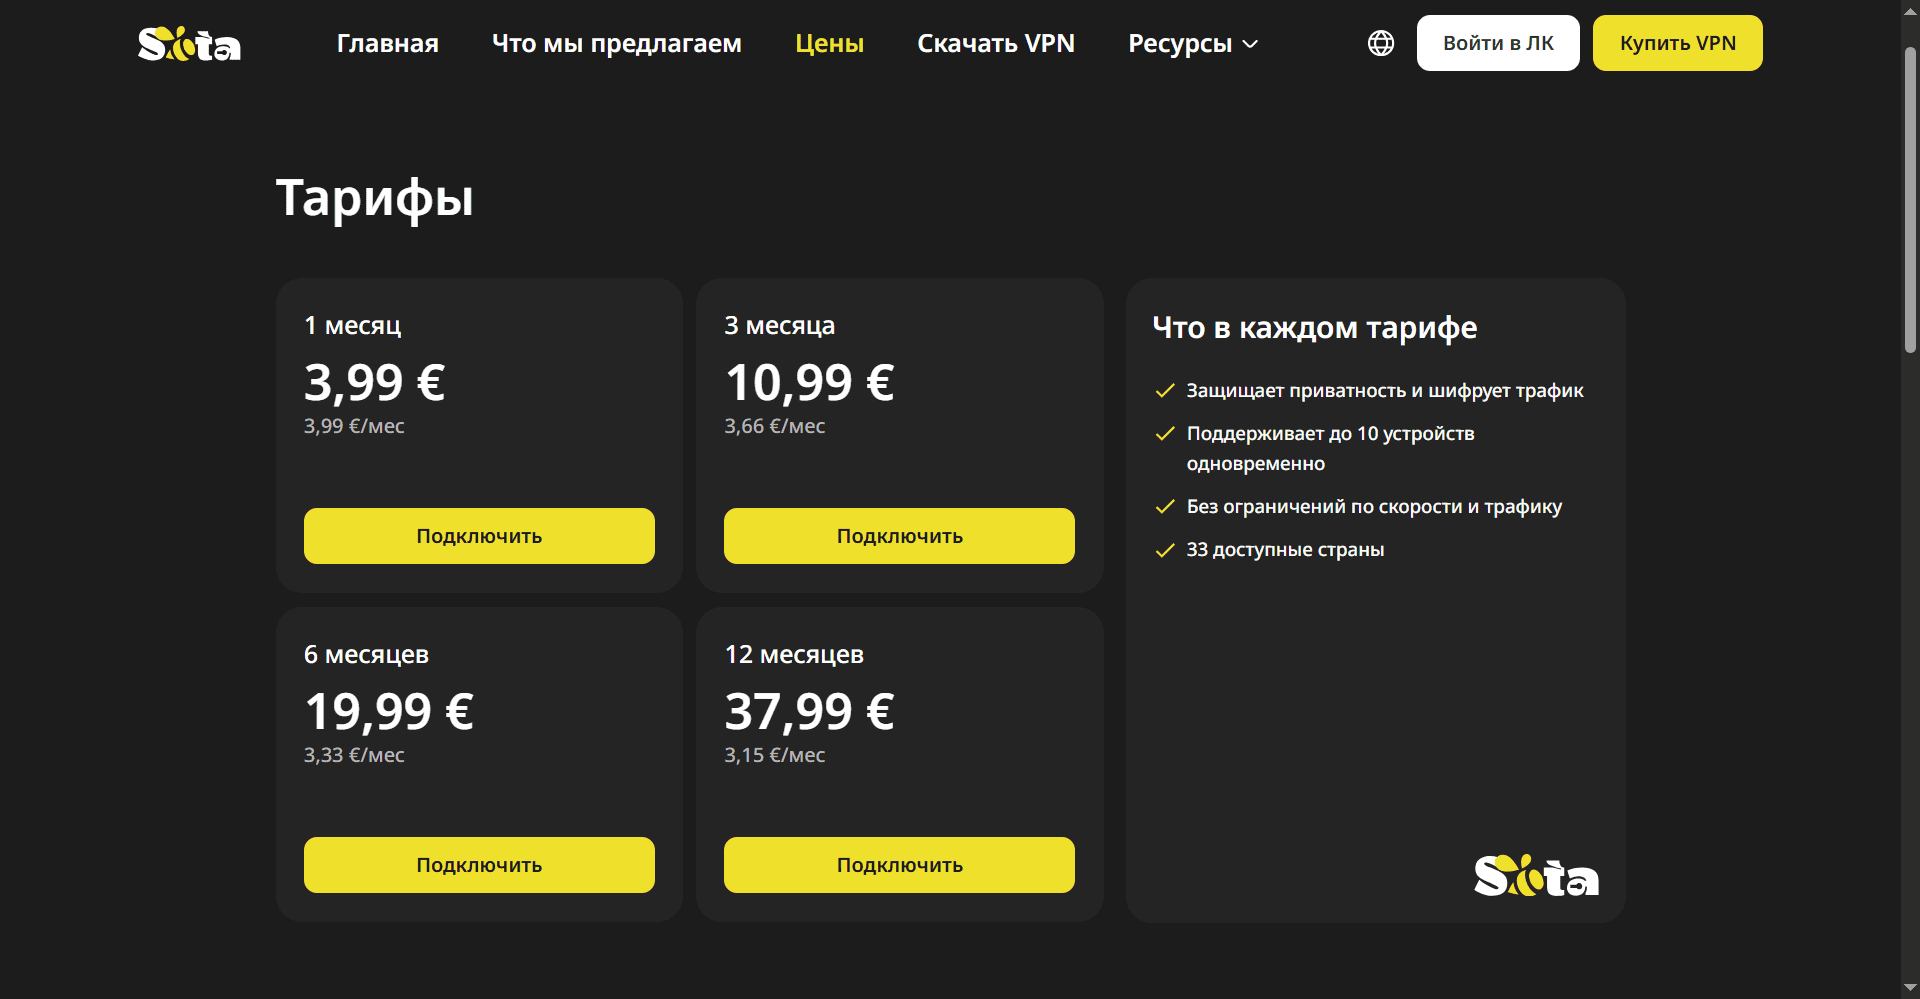Open the Ресурсы menu
This screenshot has width=1920, height=999.
[1193, 43]
